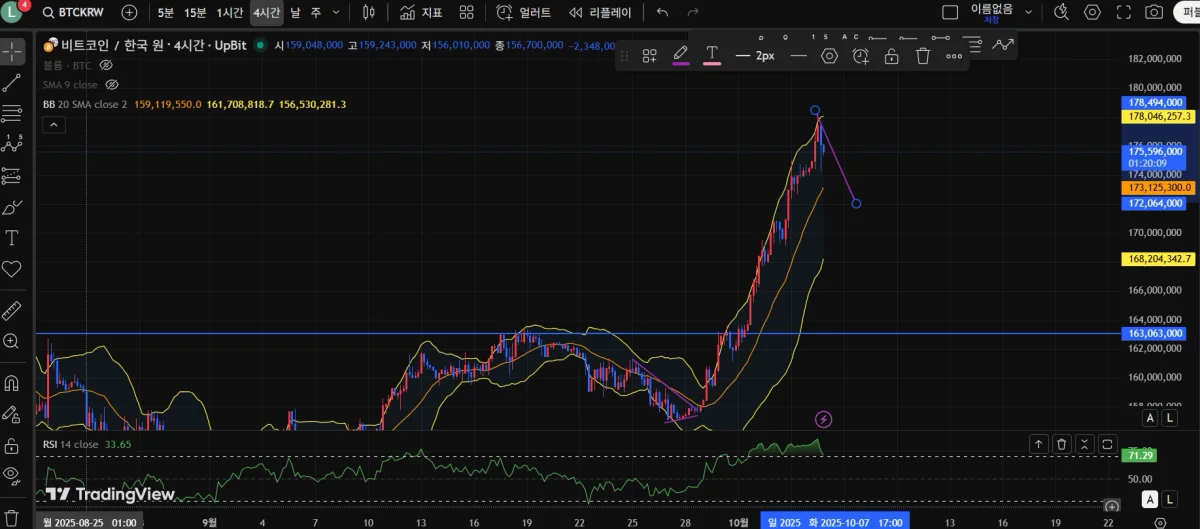Expand the time interval dropdown chevron
The image size is (1200, 529).
pyautogui.click(x=335, y=13)
